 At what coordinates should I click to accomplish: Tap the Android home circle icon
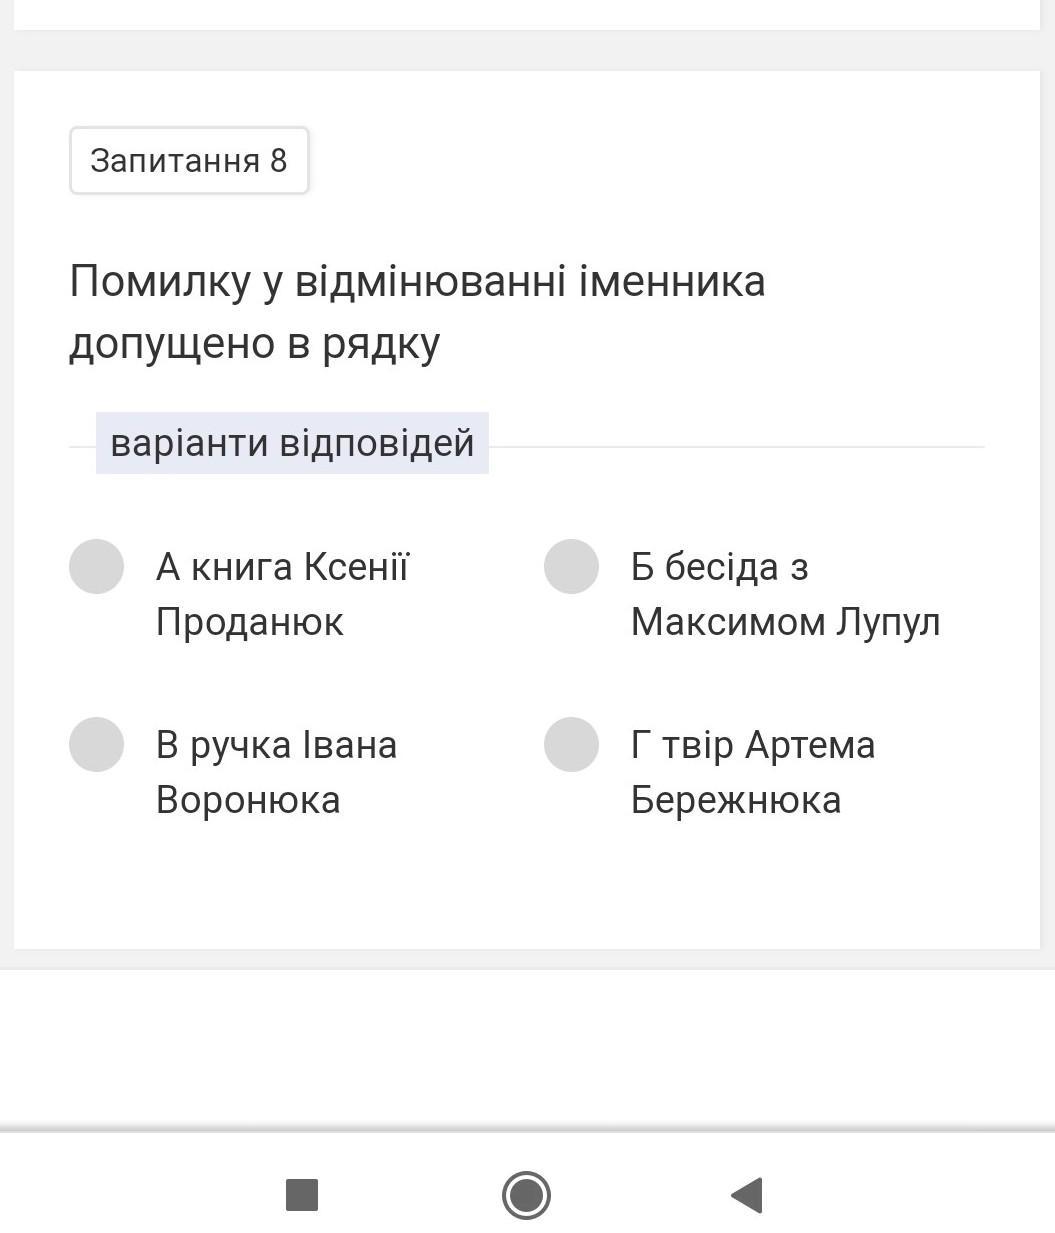(x=526, y=1195)
